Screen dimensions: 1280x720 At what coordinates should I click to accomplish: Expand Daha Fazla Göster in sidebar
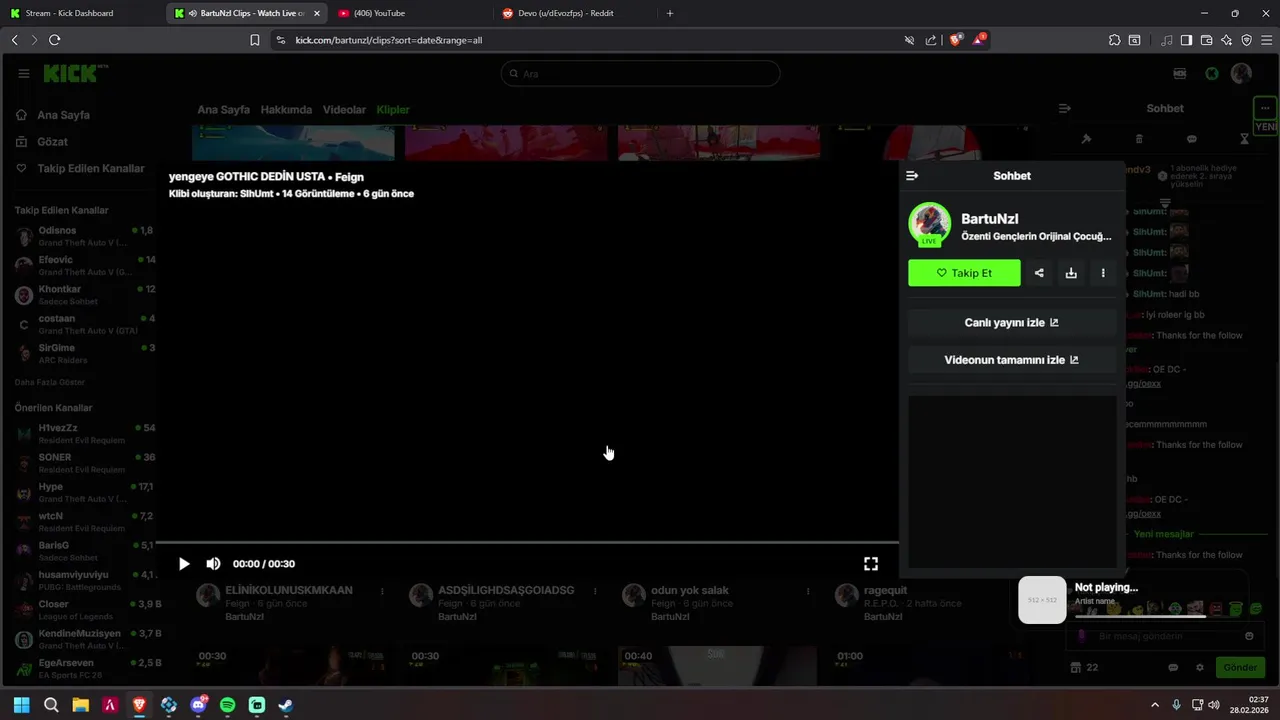click(x=49, y=382)
